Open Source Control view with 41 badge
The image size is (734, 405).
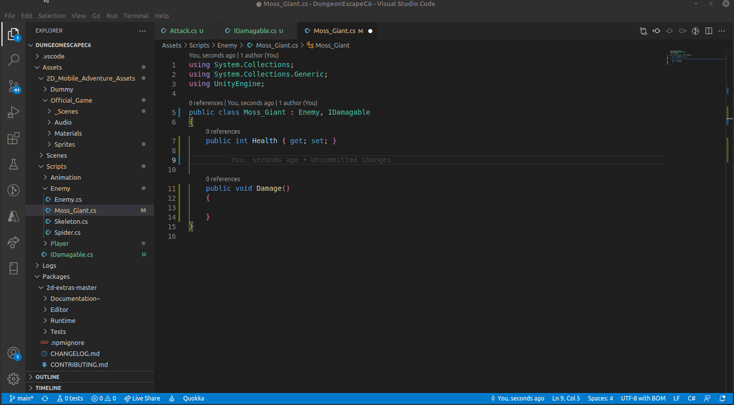click(13, 86)
